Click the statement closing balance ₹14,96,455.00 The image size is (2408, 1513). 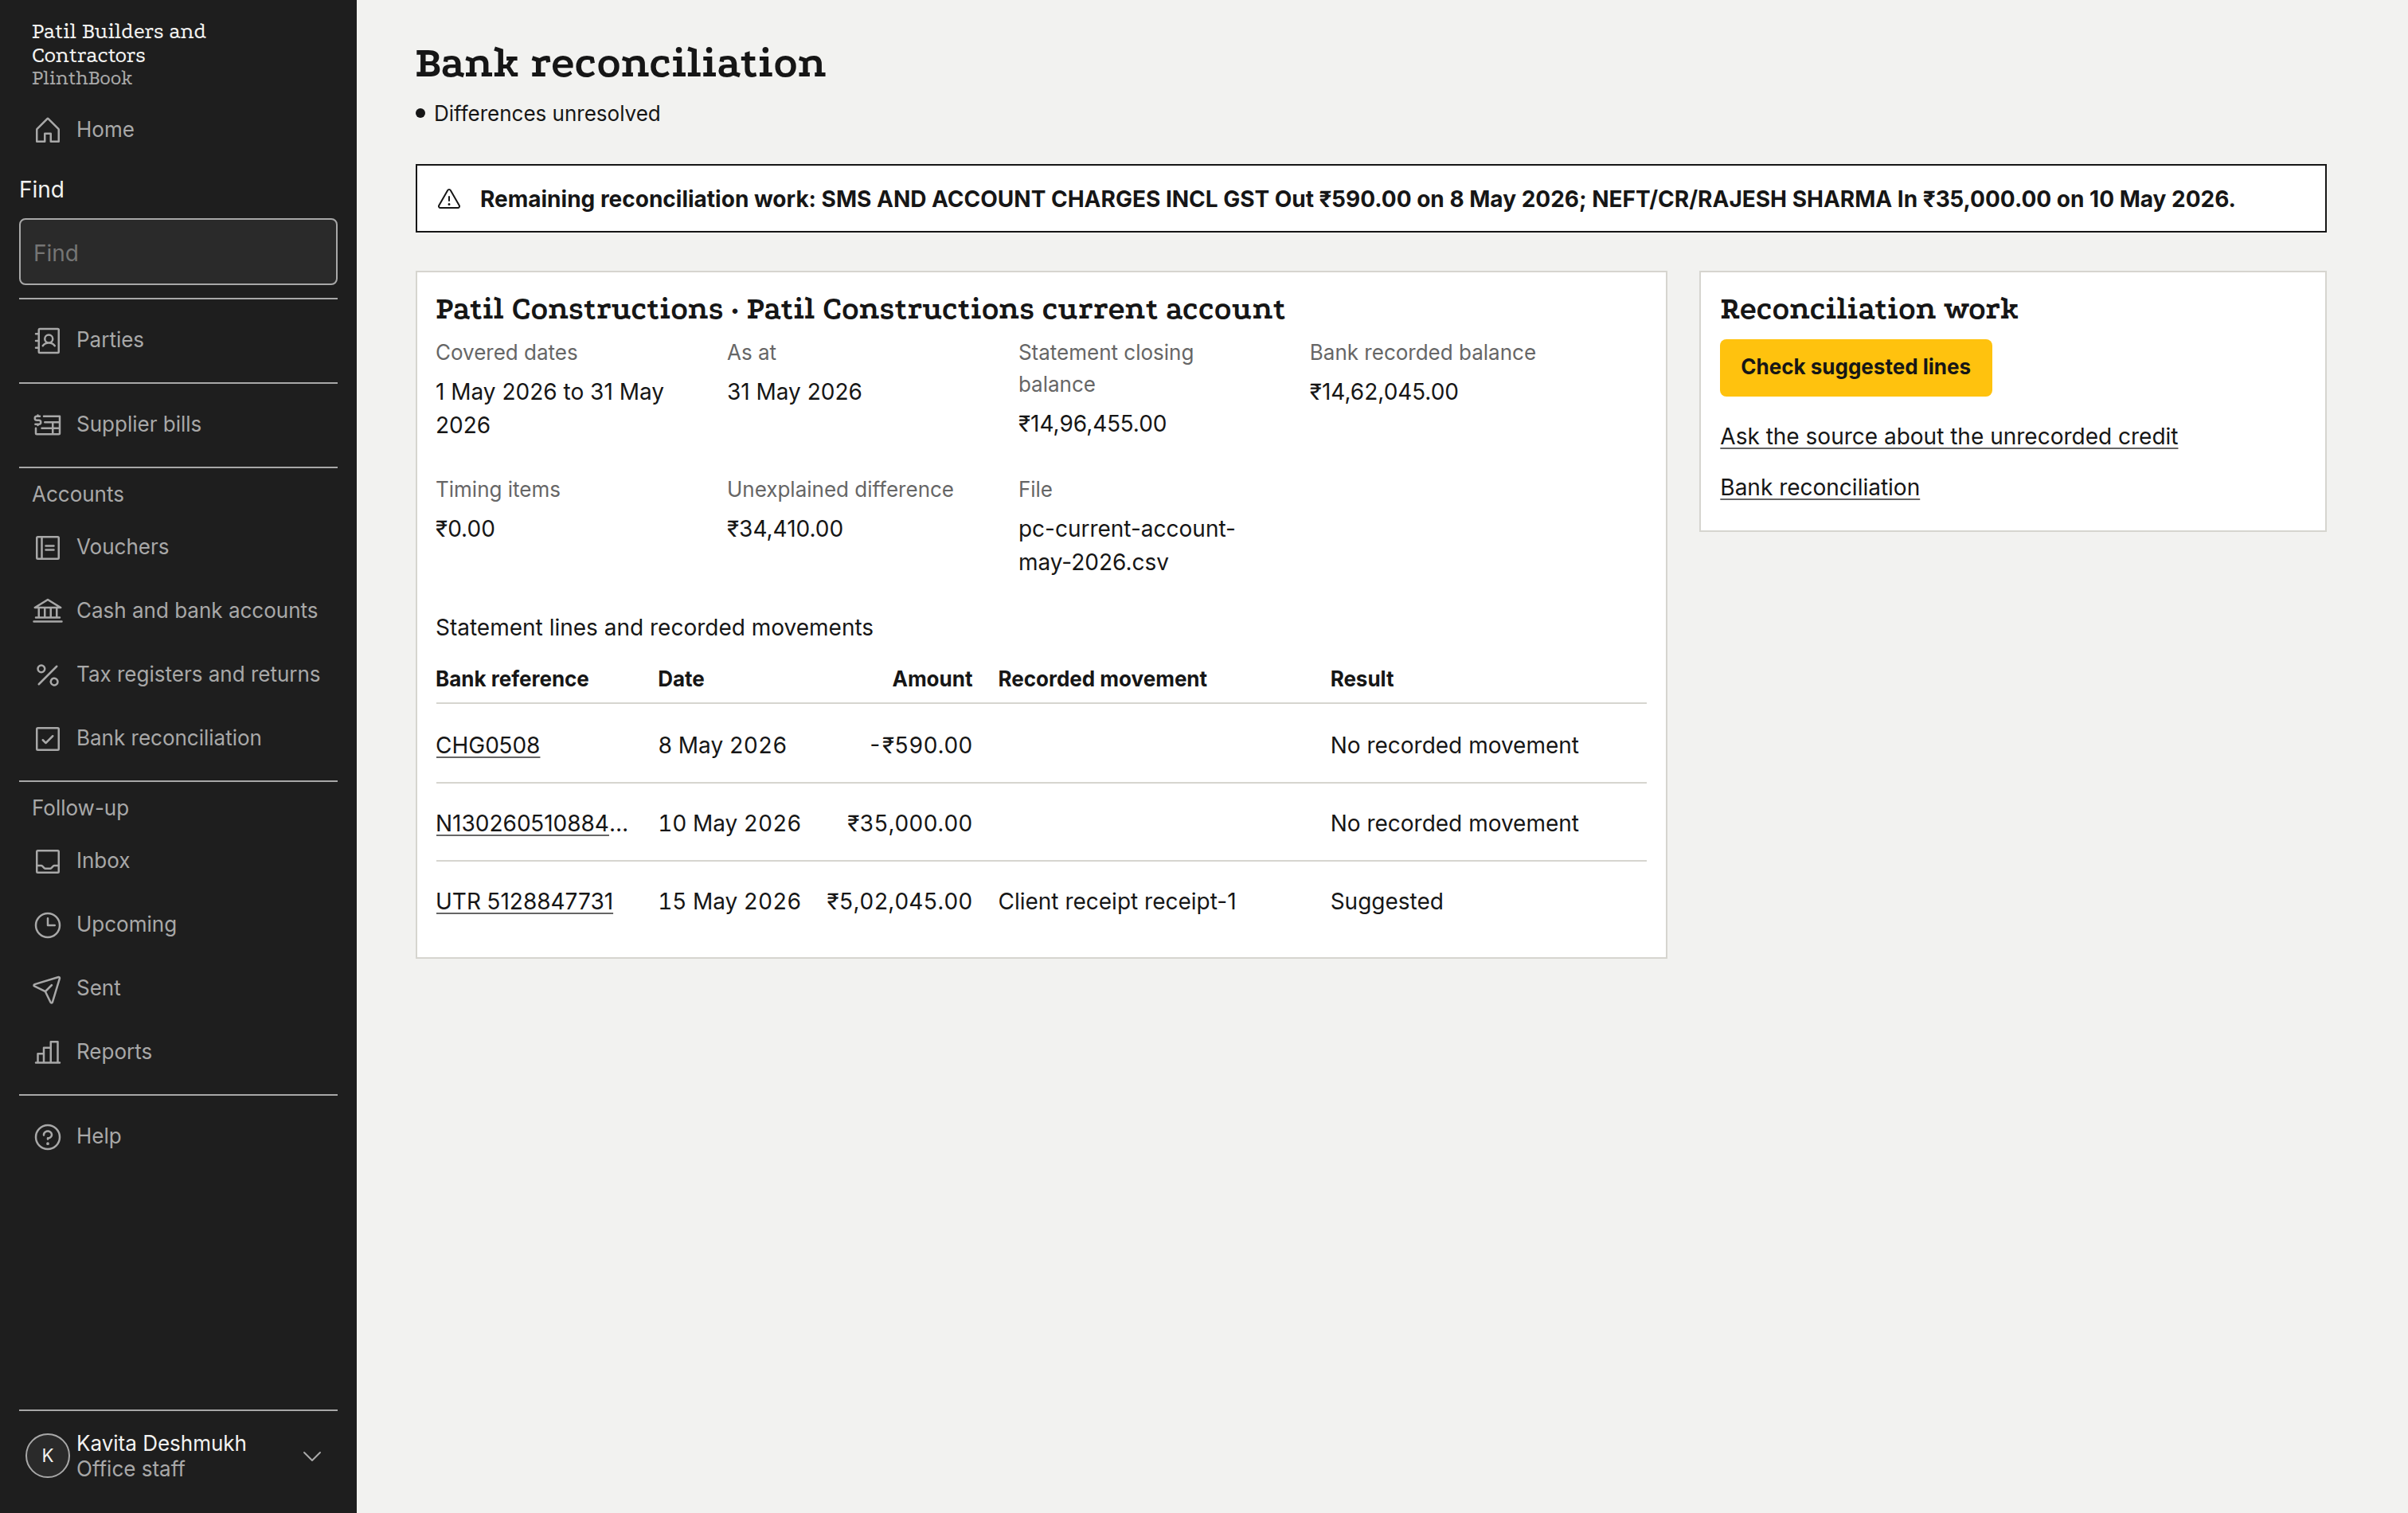coord(1092,424)
